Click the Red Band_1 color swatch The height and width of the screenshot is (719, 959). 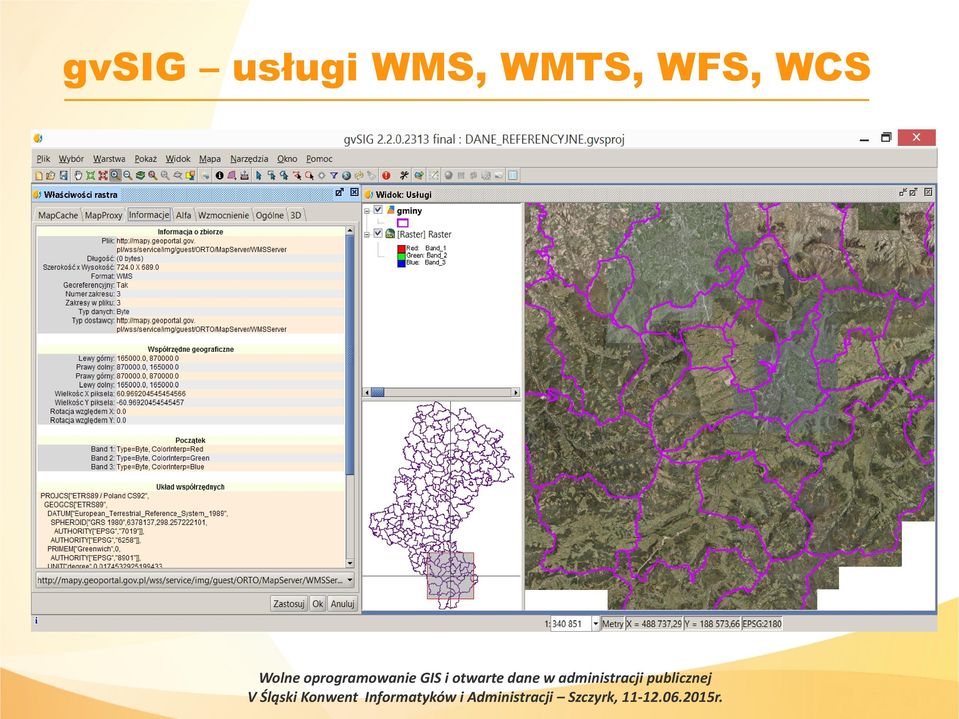tap(401, 248)
